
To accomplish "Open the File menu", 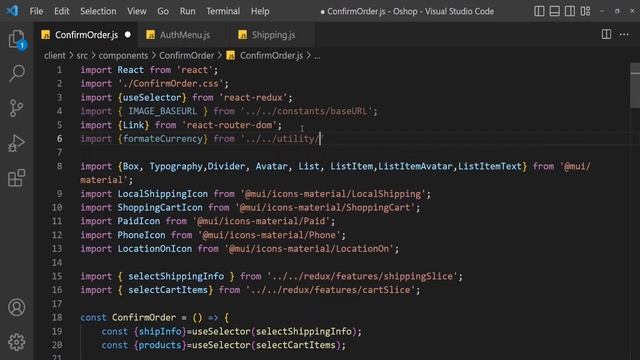I will tap(36, 11).
